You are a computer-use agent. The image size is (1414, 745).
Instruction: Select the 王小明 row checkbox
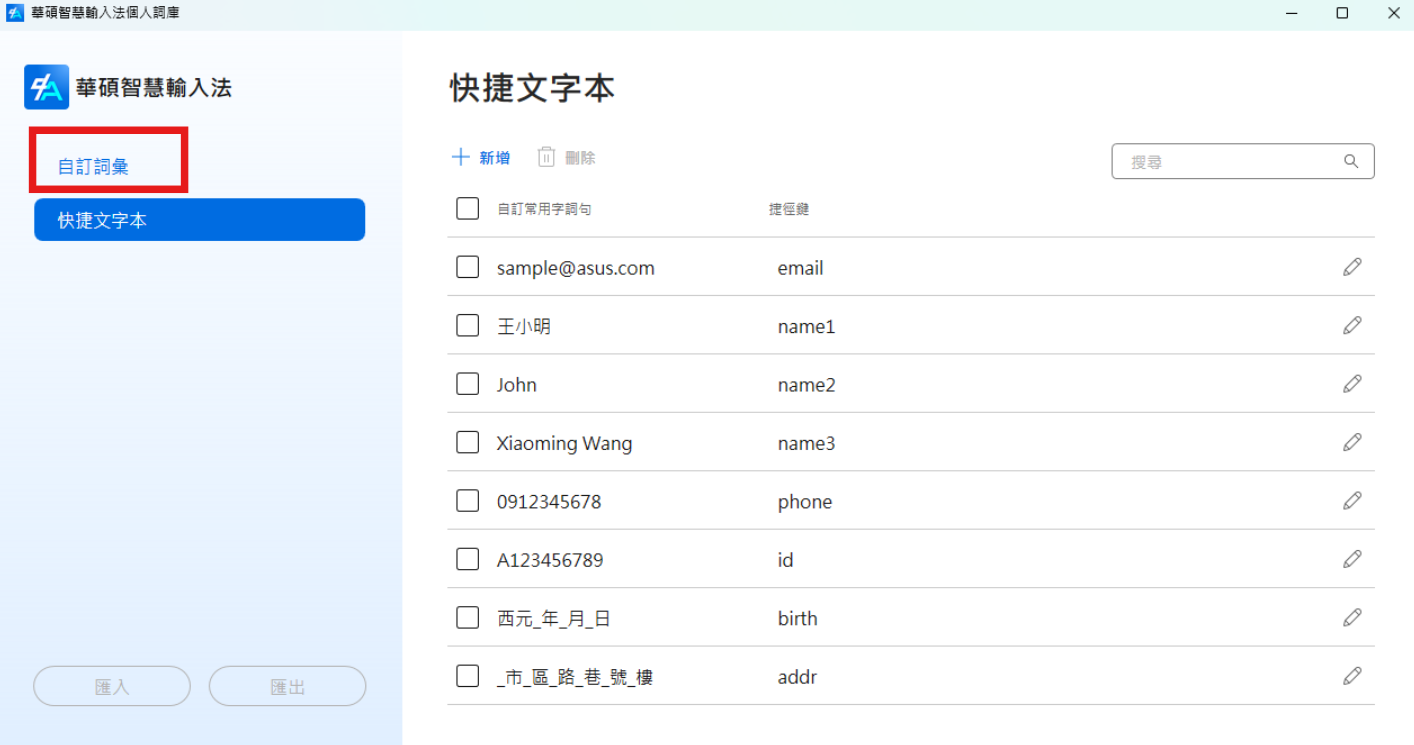pyautogui.click(x=467, y=325)
